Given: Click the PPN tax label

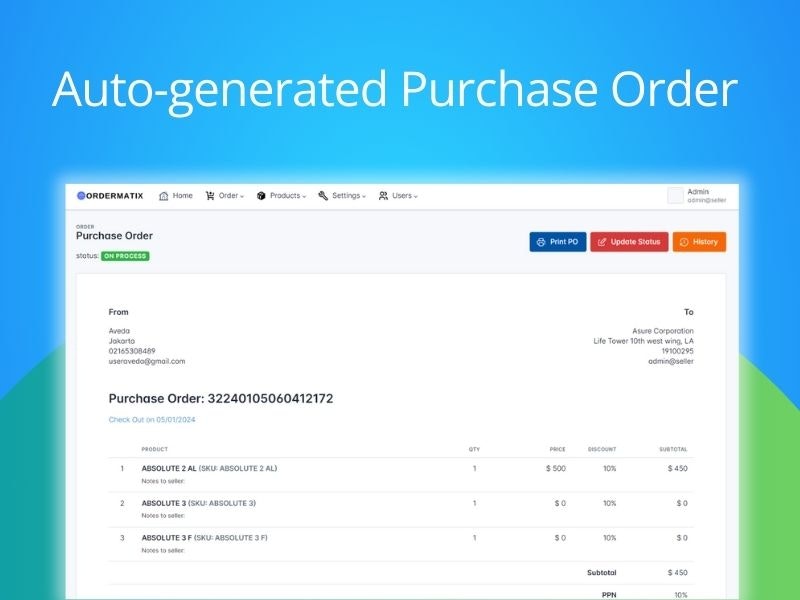Looking at the screenshot, I should point(609,595).
